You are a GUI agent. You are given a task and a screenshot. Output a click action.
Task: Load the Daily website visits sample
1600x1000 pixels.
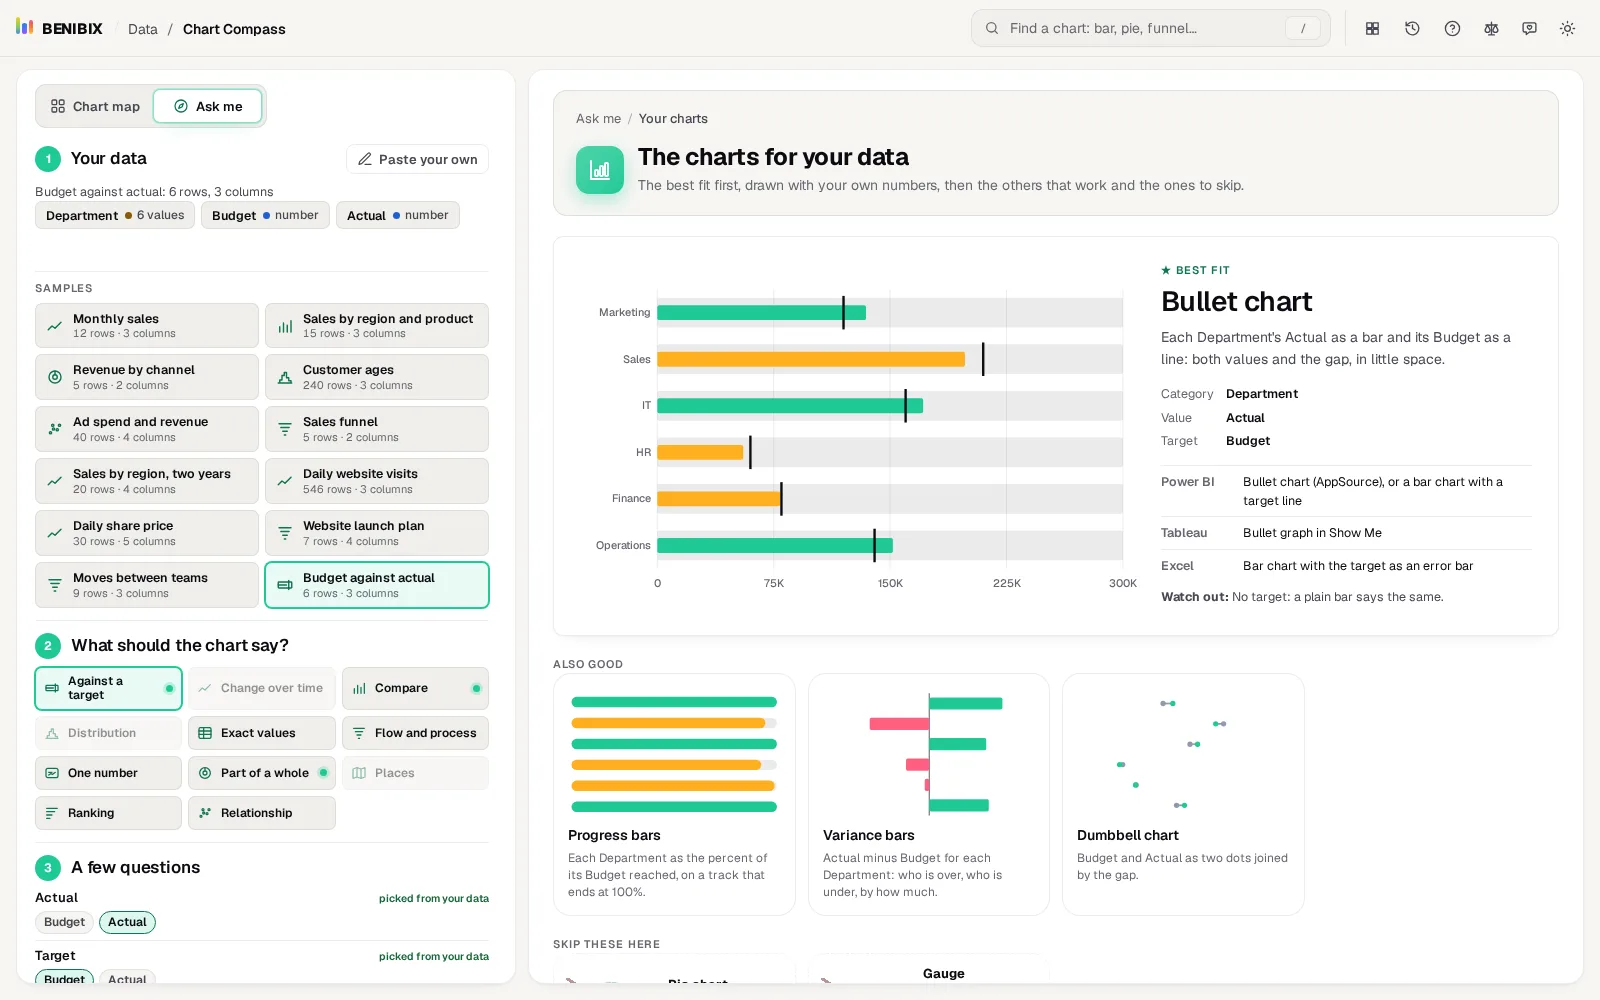pyautogui.click(x=377, y=481)
